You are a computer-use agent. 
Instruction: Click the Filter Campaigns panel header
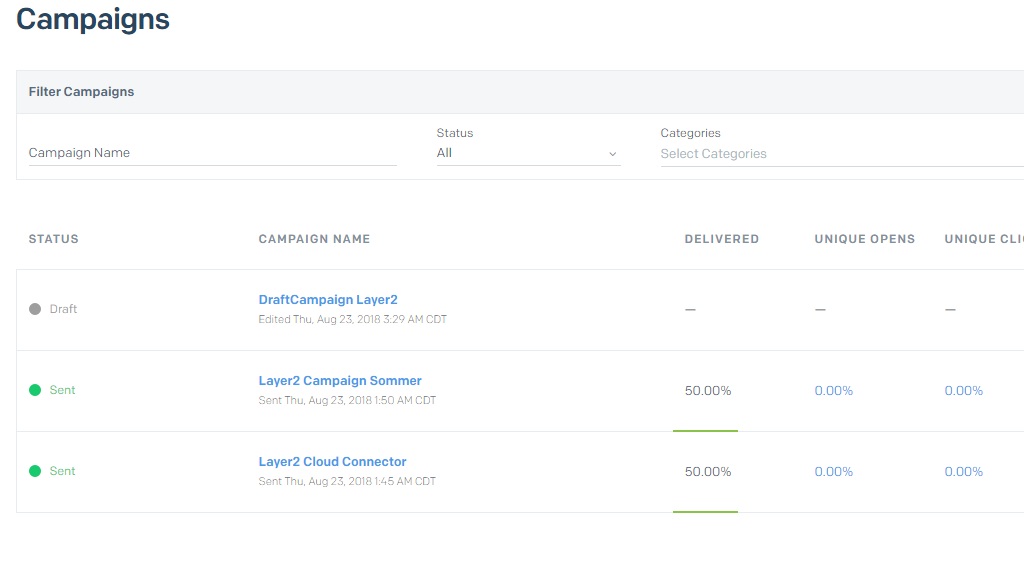tap(81, 92)
